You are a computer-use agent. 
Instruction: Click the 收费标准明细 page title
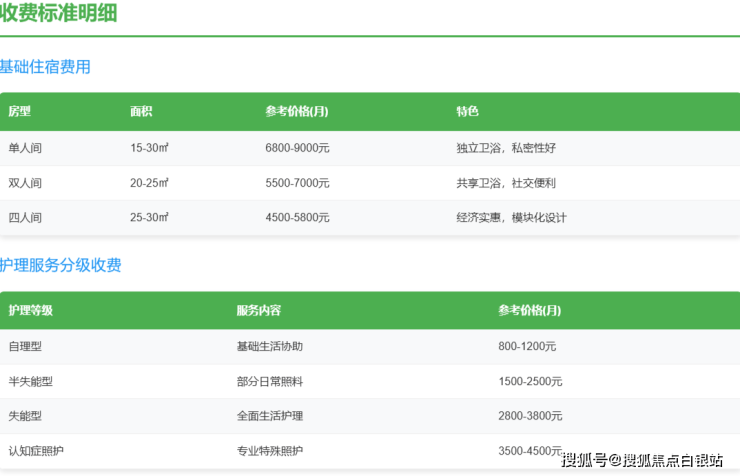tap(58, 14)
